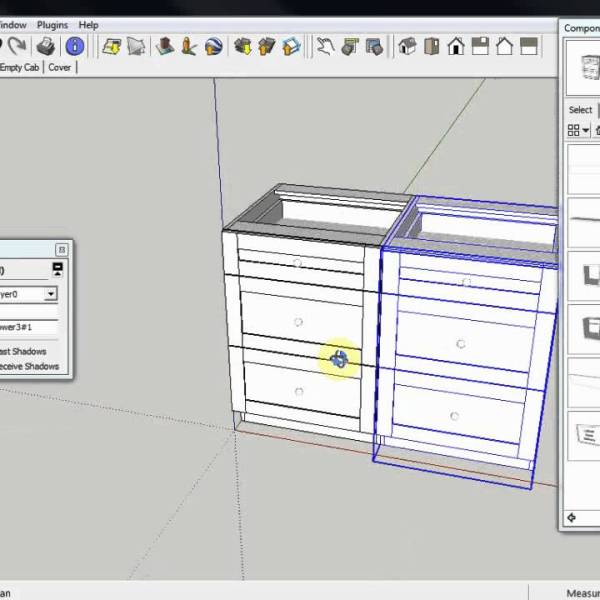The height and width of the screenshot is (600, 600).
Task: Click the Get Models toolbar icon
Action: click(242, 46)
